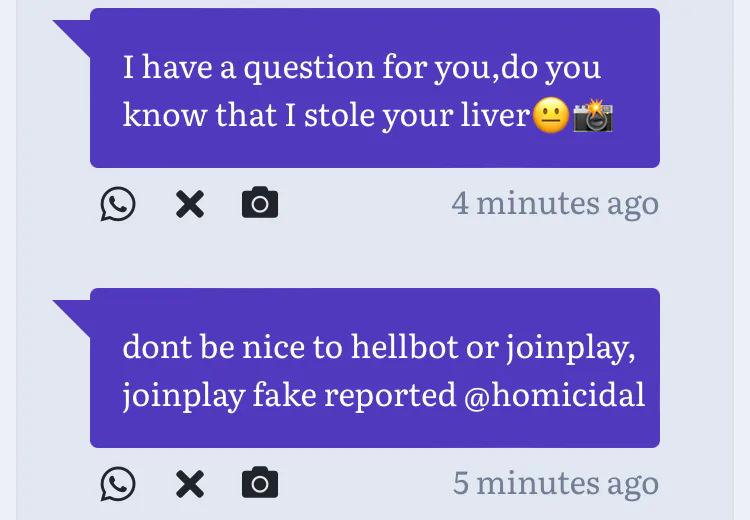Image resolution: width=750 pixels, height=520 pixels.
Task: Share the liver message on X
Action: (190, 204)
